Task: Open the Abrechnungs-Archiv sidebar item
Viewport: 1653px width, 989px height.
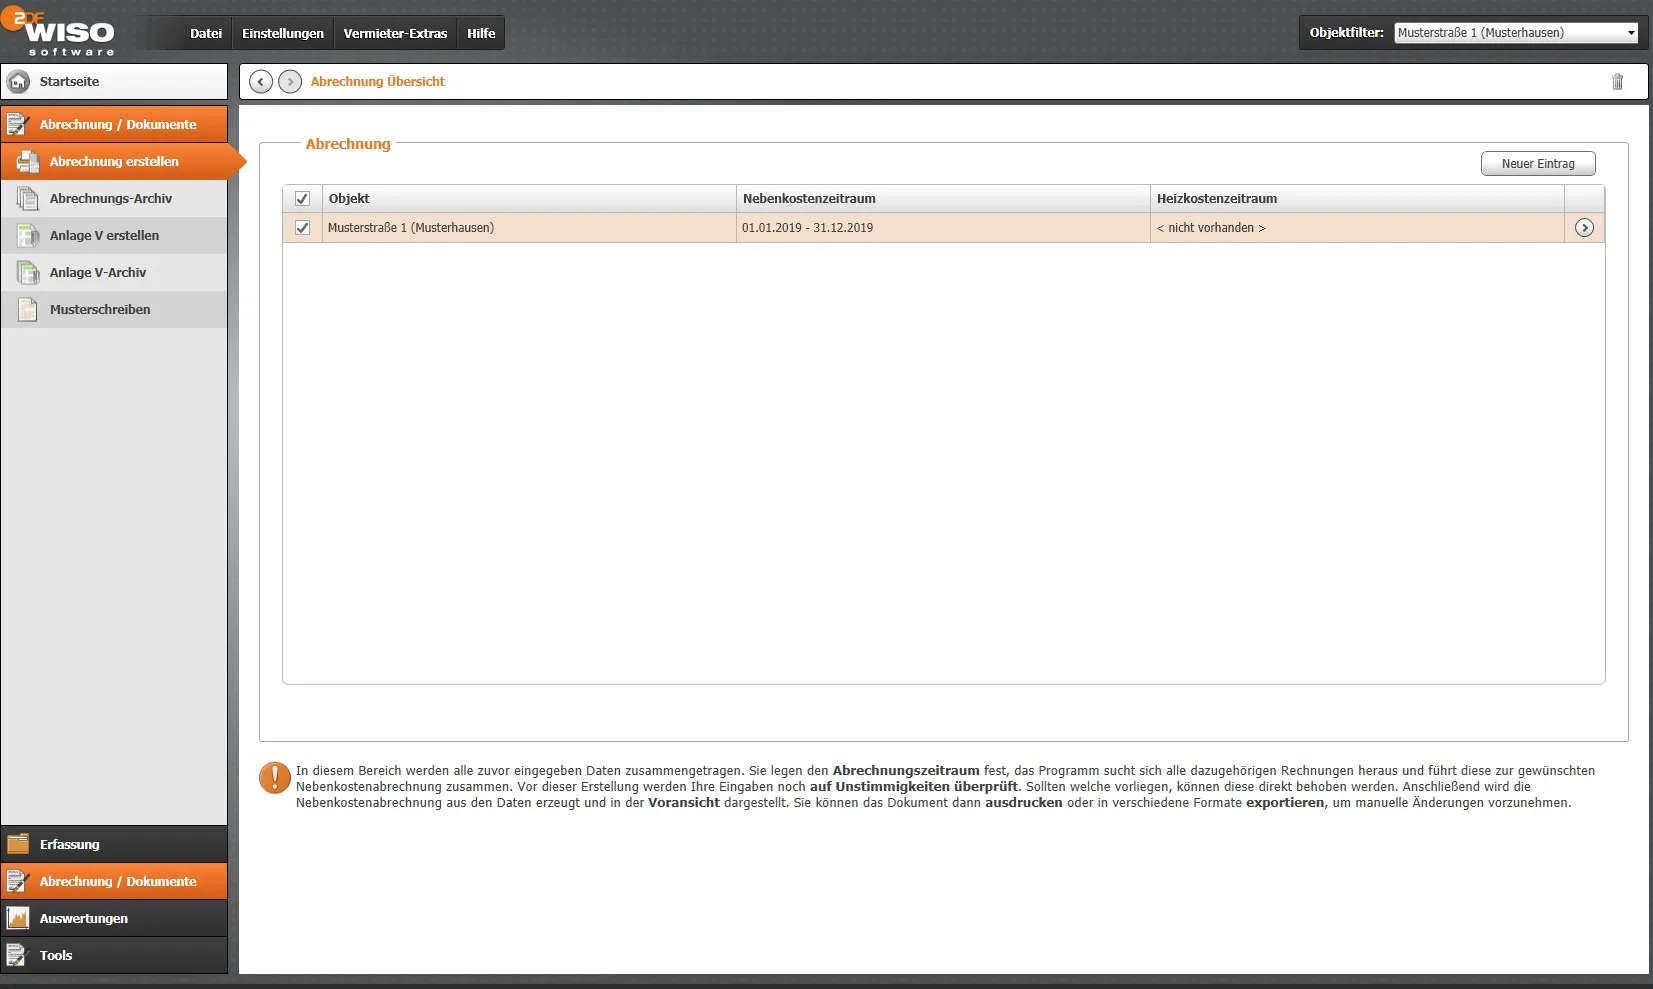Action: (x=110, y=199)
